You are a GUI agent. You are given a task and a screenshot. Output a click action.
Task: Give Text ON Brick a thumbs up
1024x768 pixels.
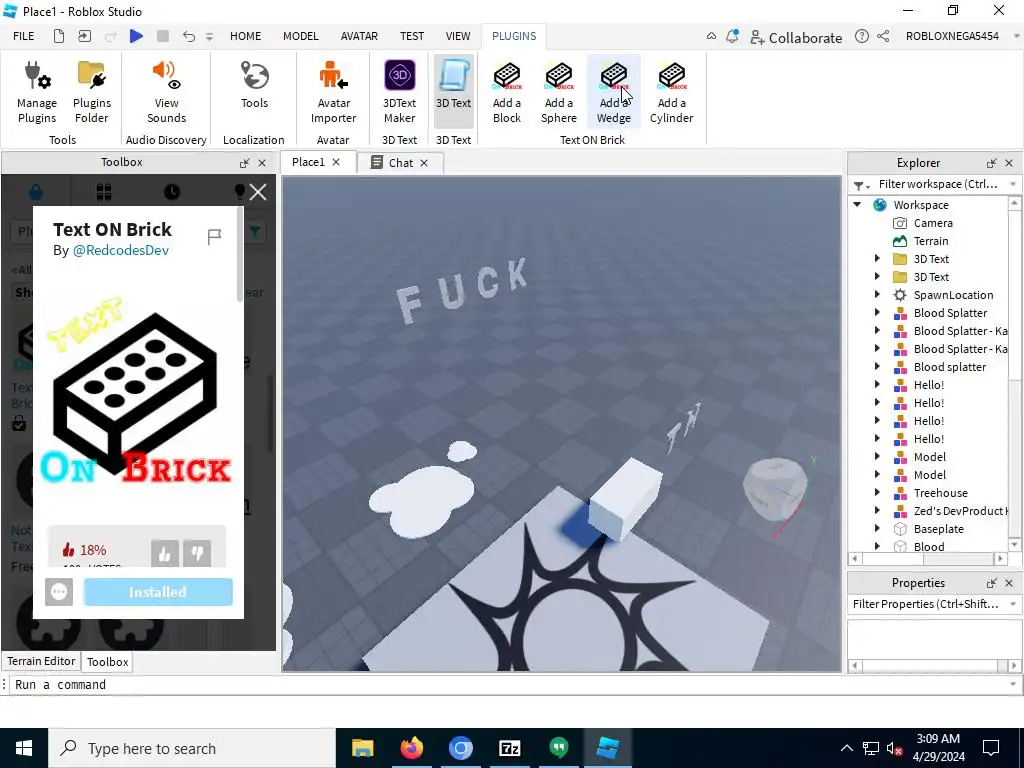[x=165, y=554]
